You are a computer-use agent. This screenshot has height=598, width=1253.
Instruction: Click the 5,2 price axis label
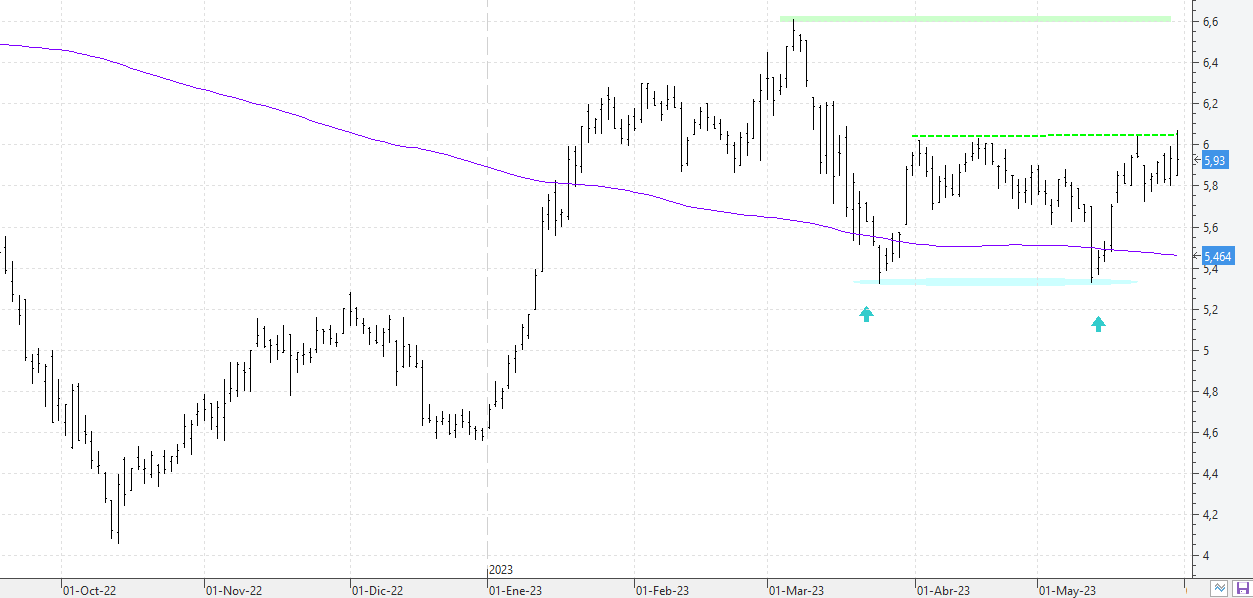point(1210,310)
